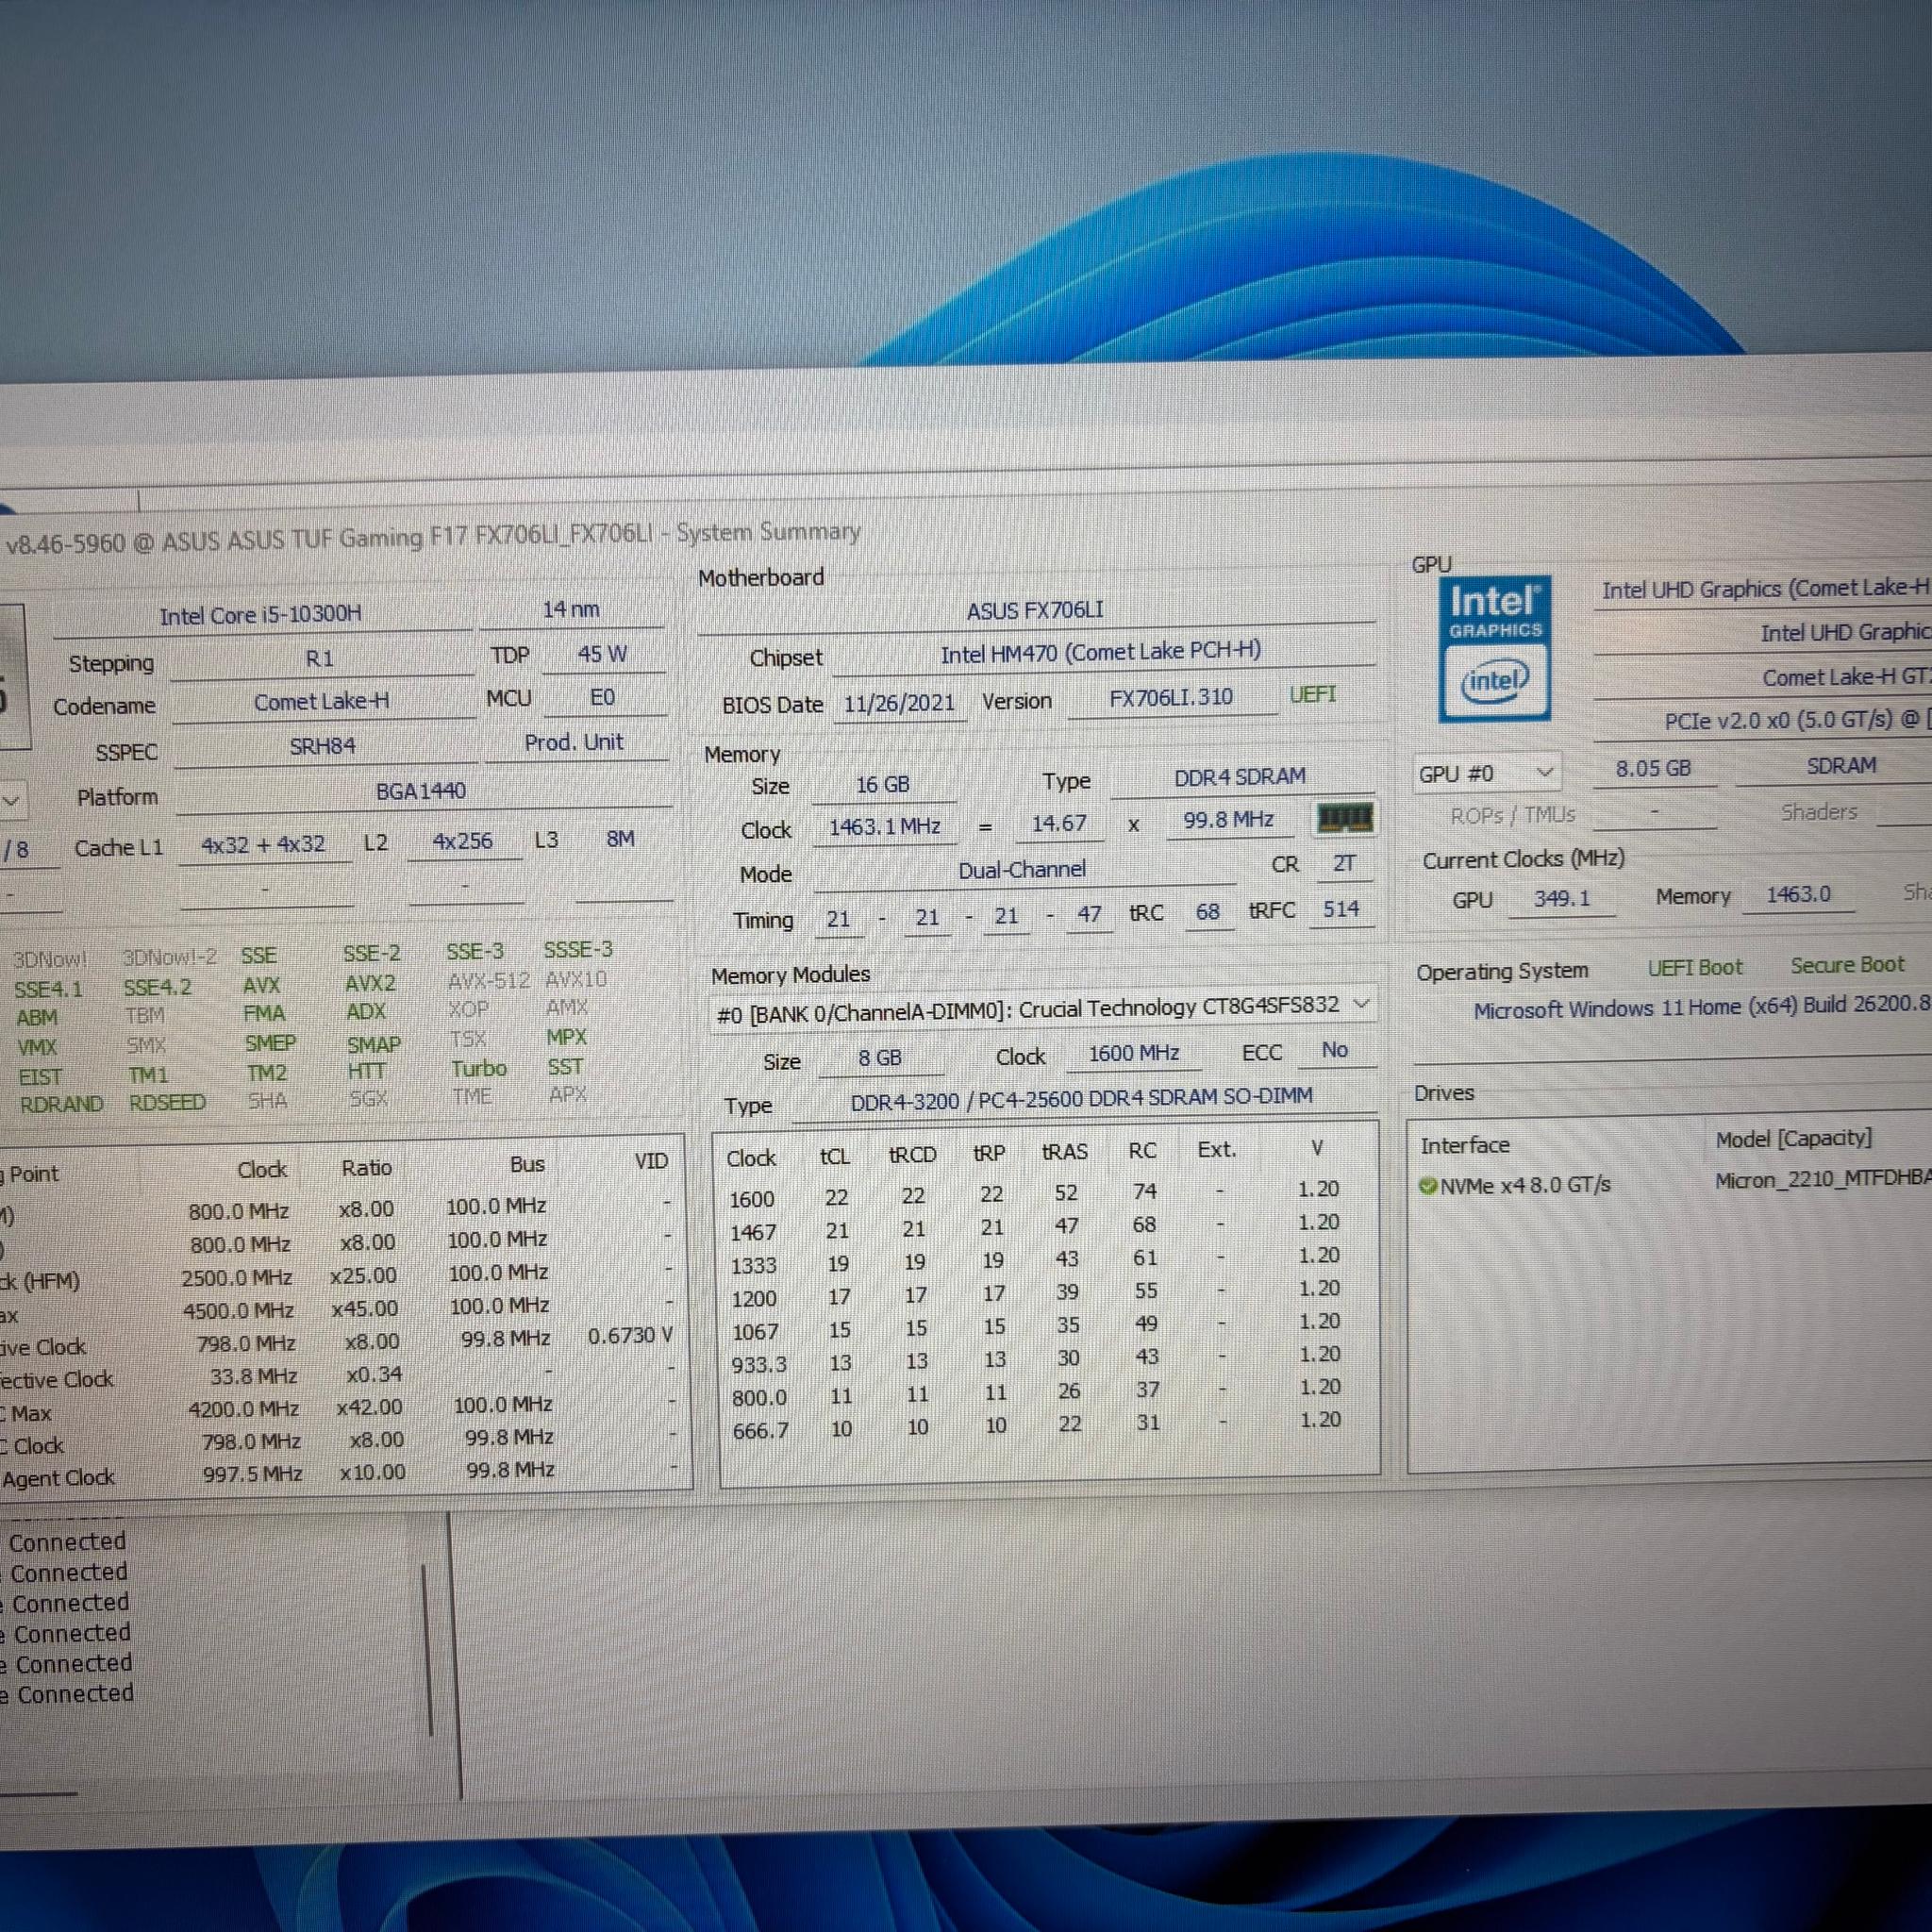The image size is (1932, 1932).
Task: Click the module Clock 1600 MHz
Action: 1134,1053
